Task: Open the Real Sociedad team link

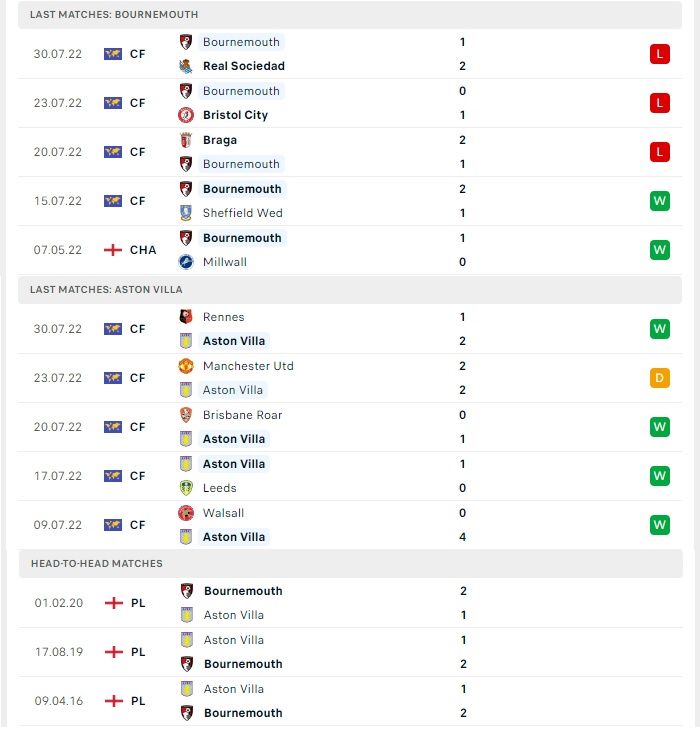Action: pos(244,66)
